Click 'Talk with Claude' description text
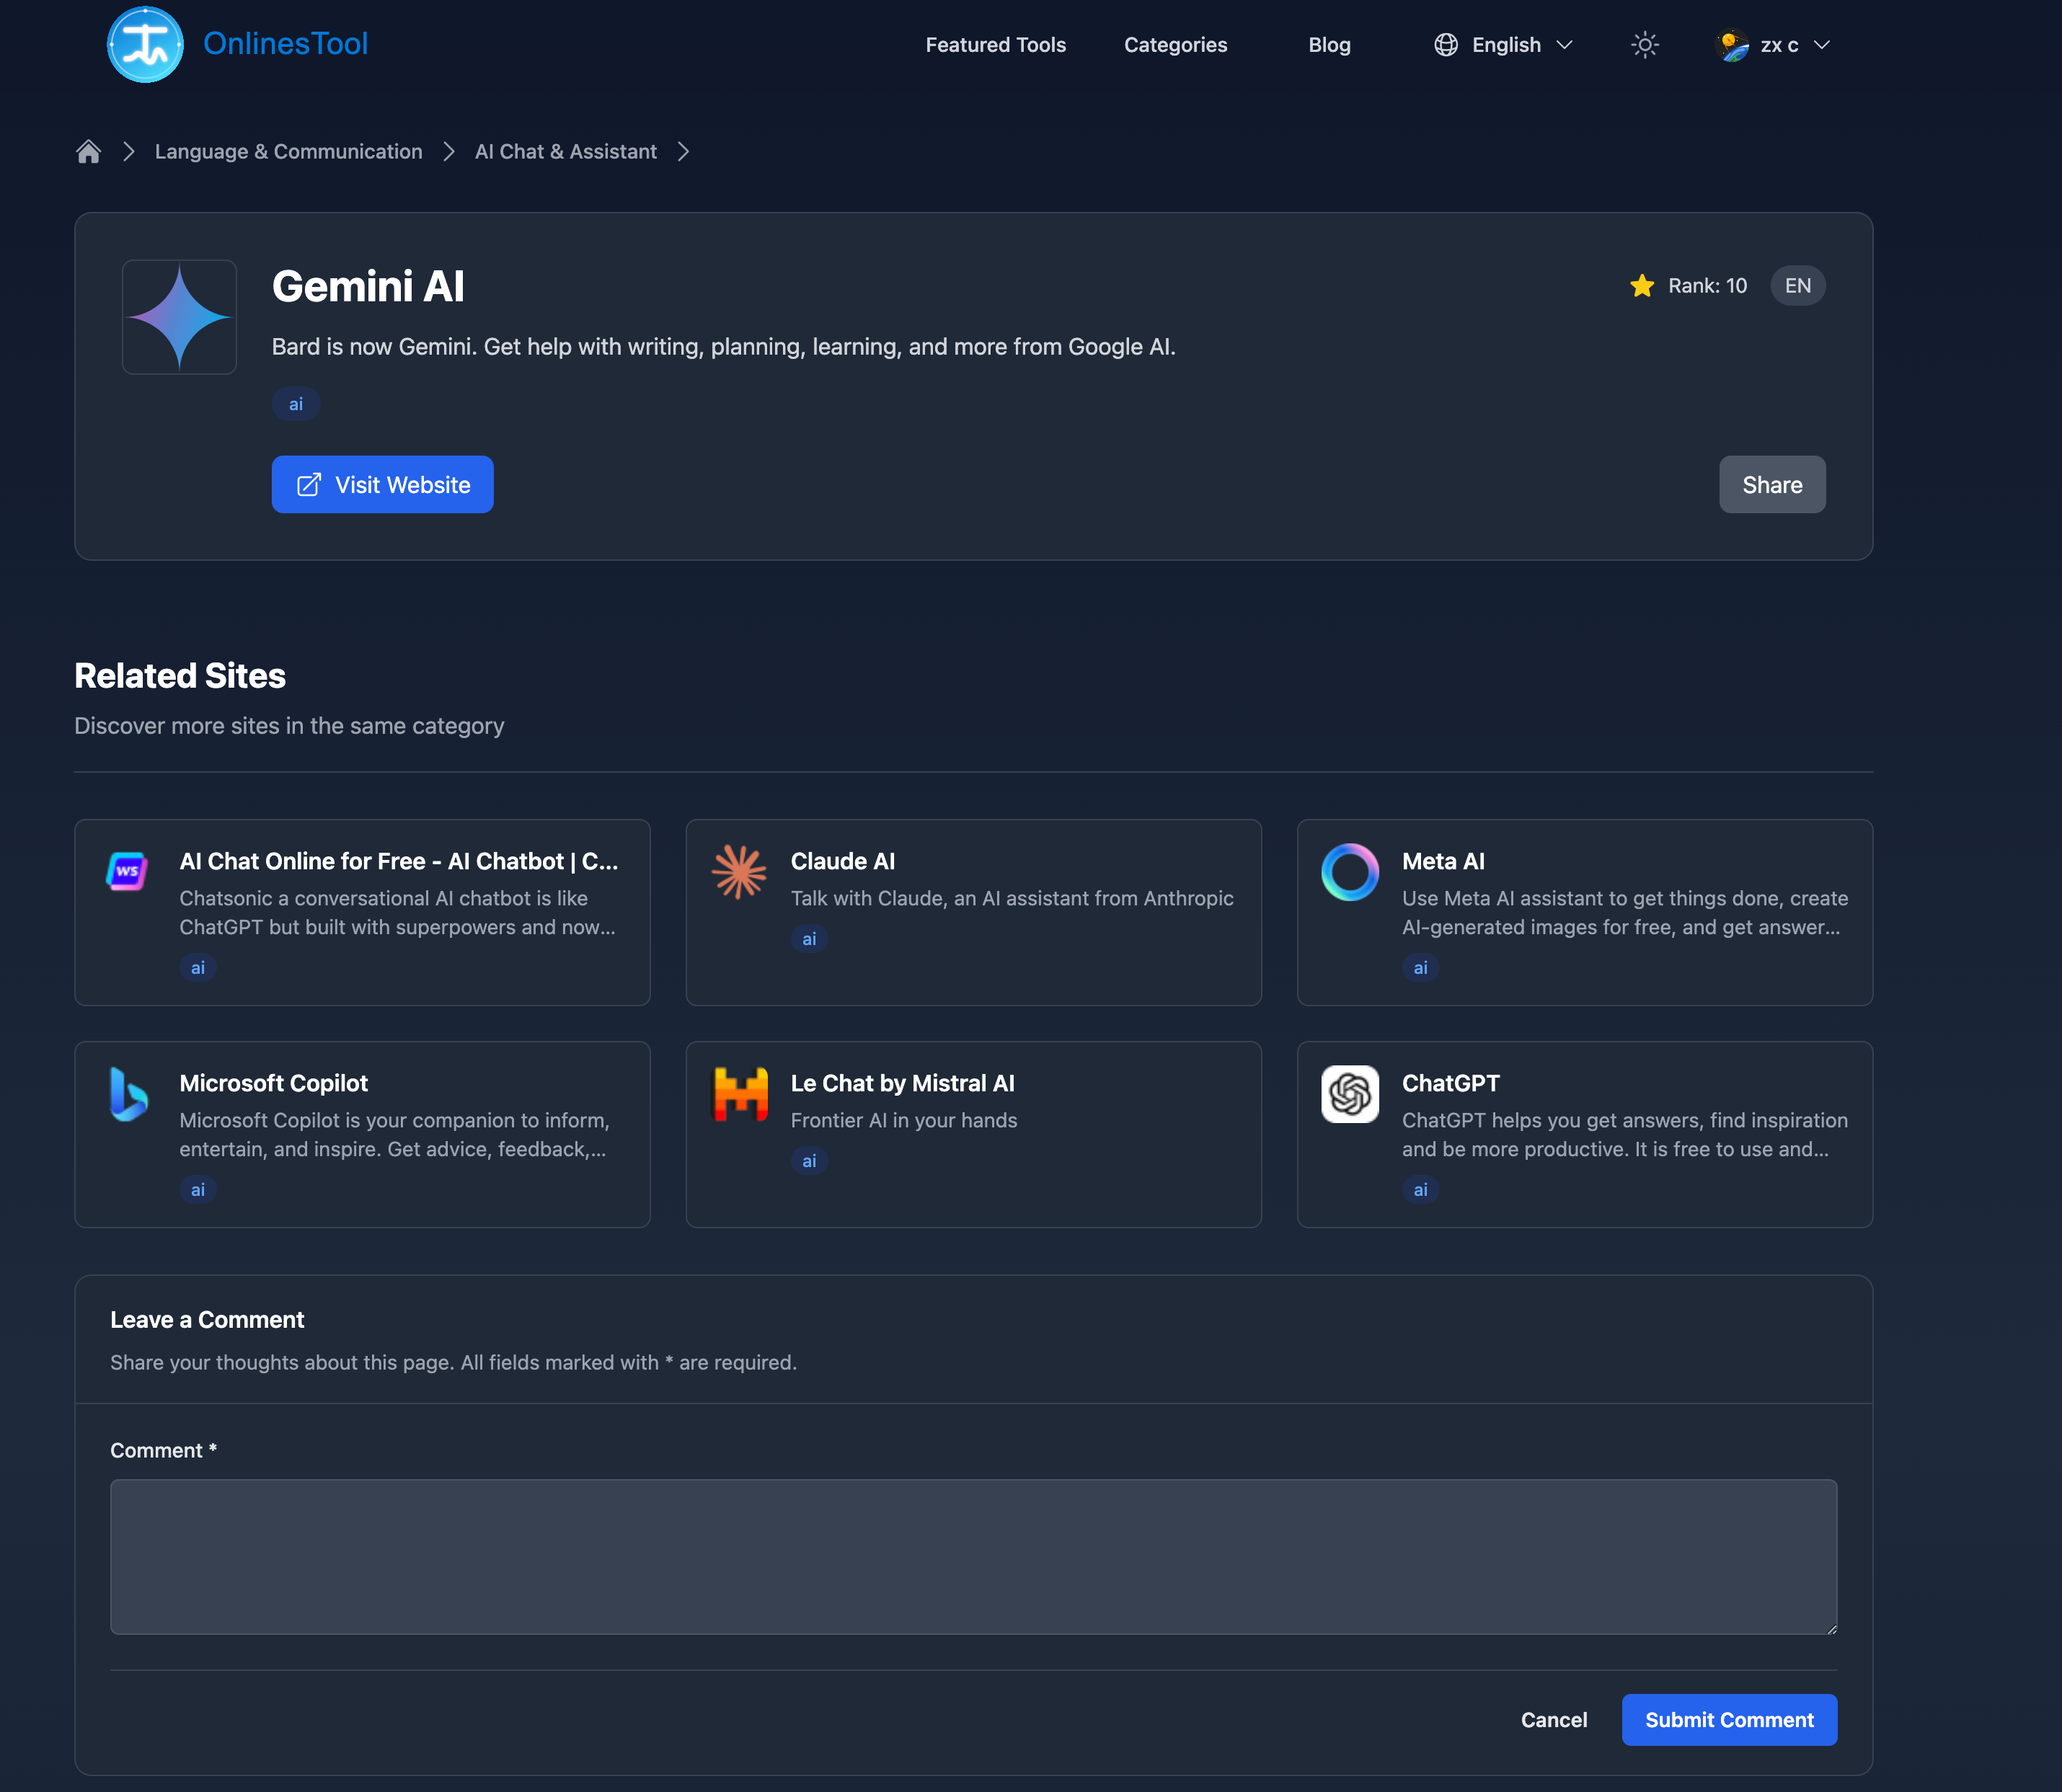This screenshot has width=2062, height=1792. [1011, 899]
